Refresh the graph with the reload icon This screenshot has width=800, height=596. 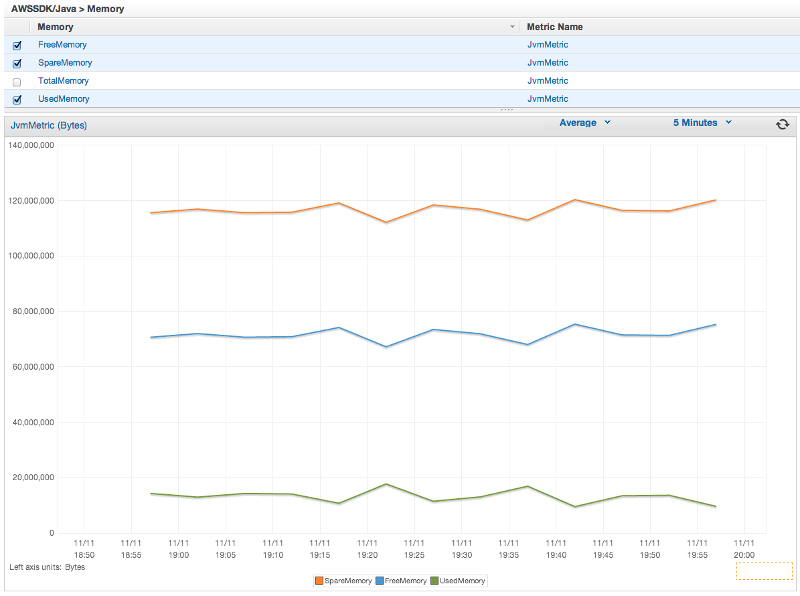tap(782, 124)
